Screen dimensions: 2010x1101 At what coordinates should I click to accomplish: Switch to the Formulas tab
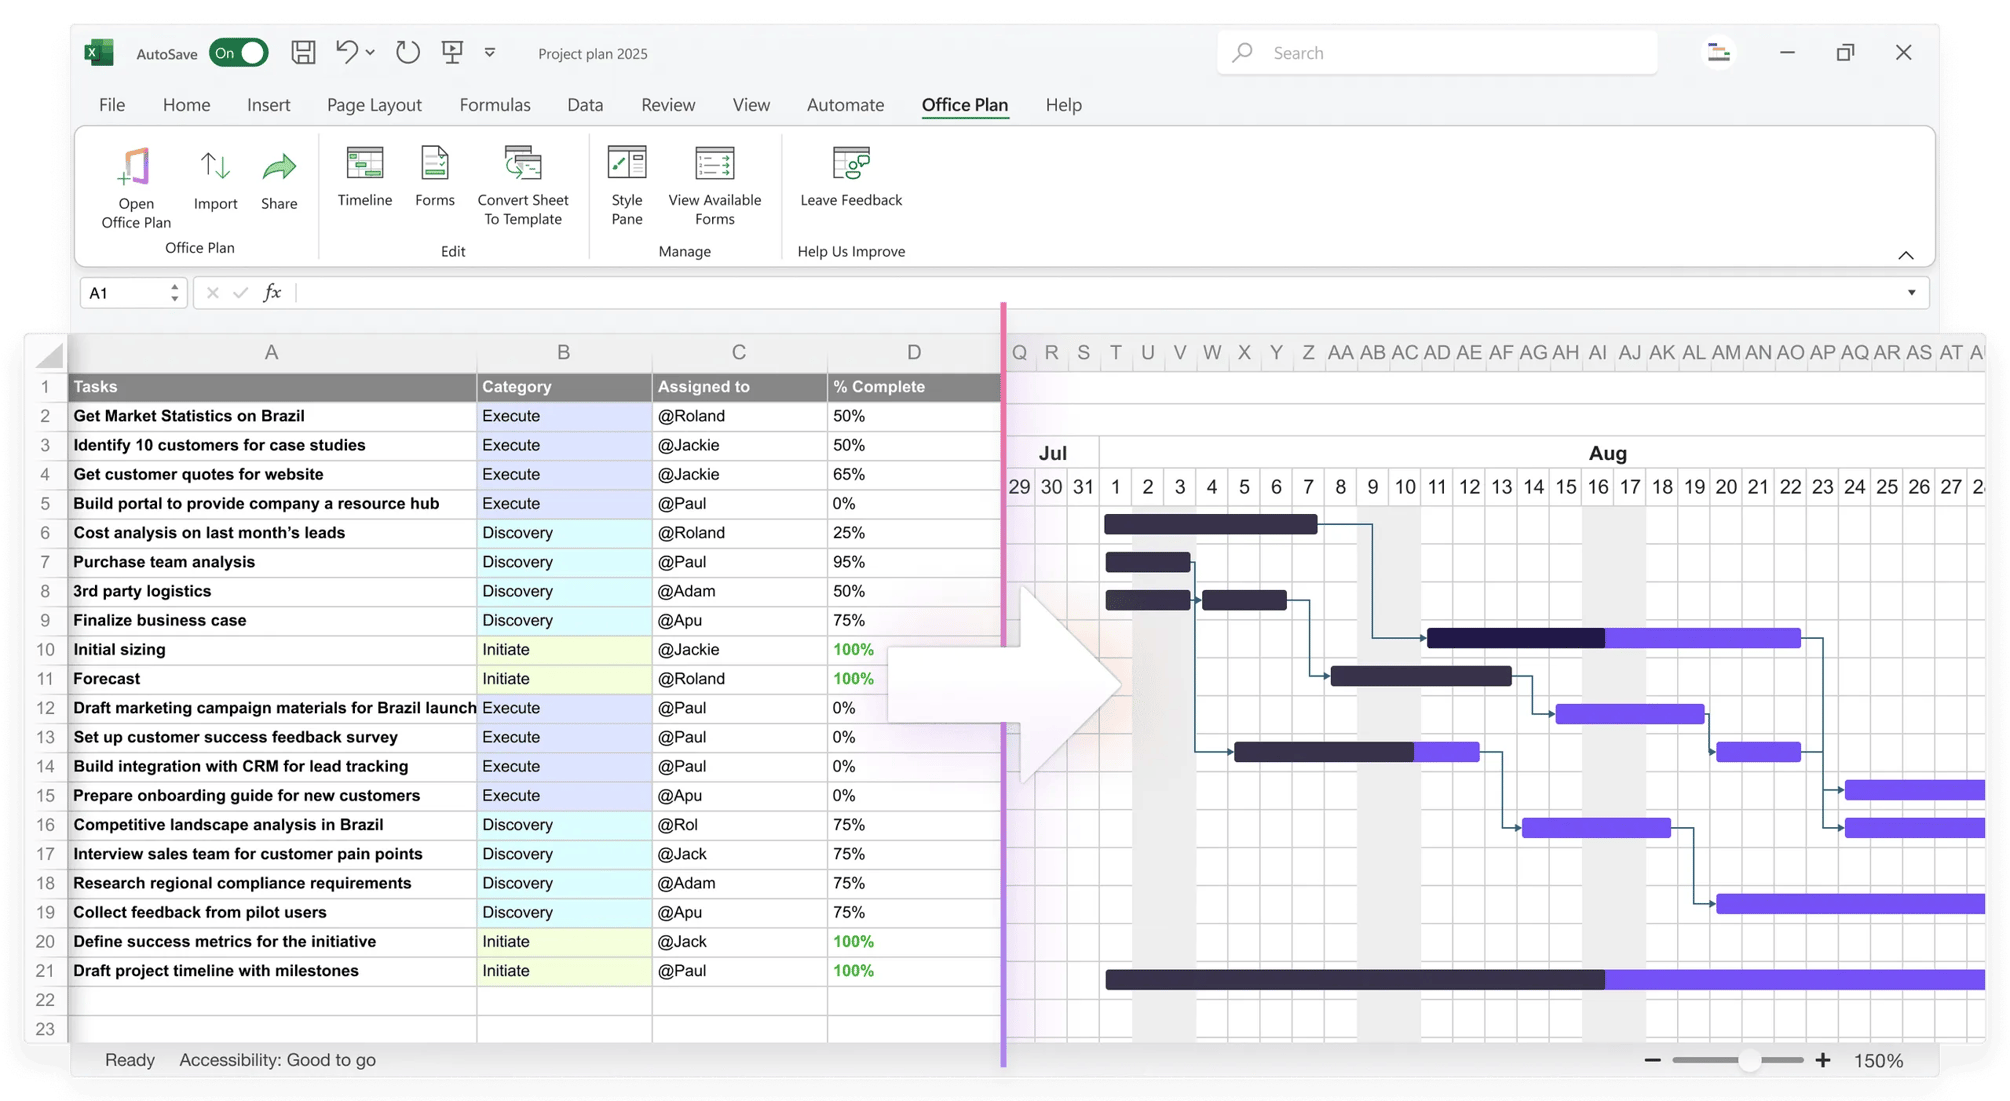(494, 104)
